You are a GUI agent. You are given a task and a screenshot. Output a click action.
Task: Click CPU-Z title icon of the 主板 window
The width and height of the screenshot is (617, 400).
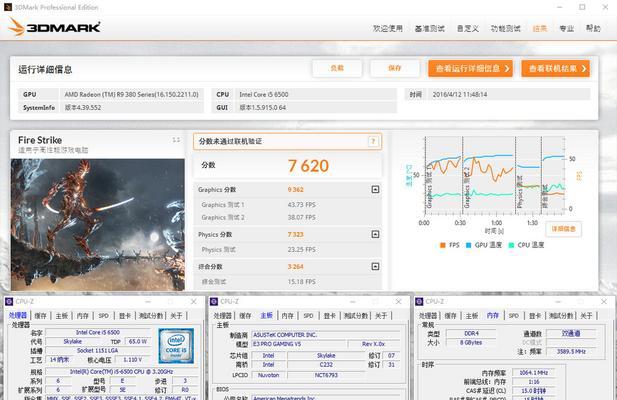[x=214, y=302]
